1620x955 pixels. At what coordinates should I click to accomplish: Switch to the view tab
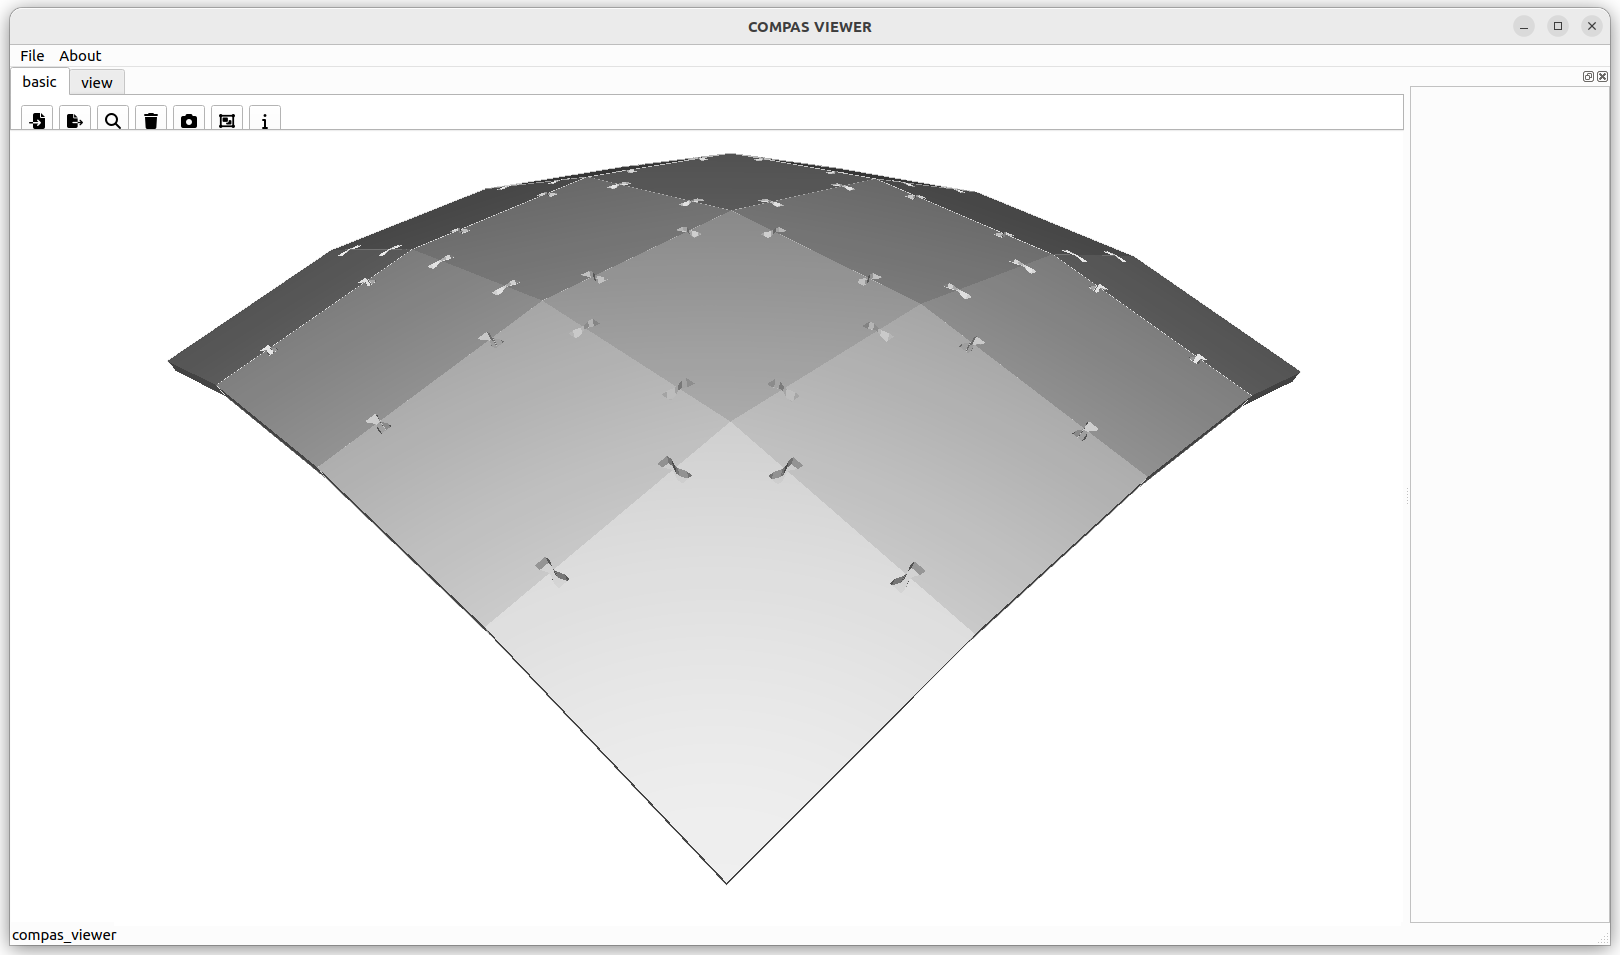pos(97,83)
